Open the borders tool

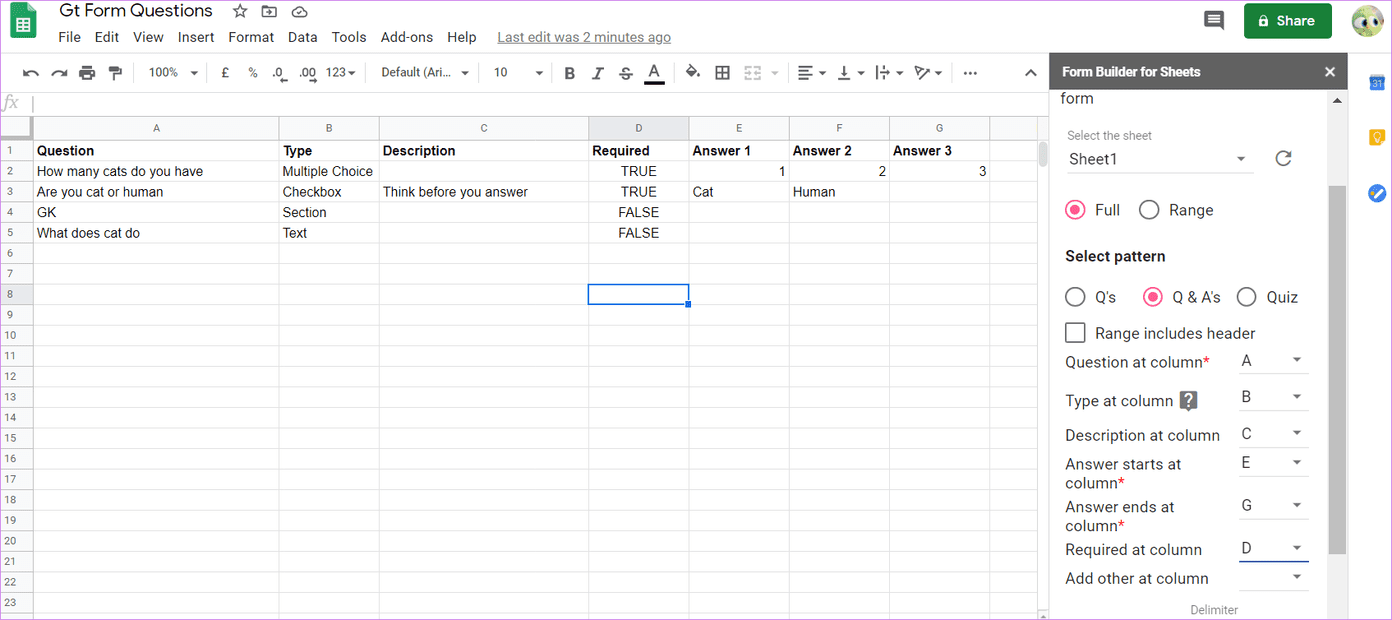(x=723, y=73)
